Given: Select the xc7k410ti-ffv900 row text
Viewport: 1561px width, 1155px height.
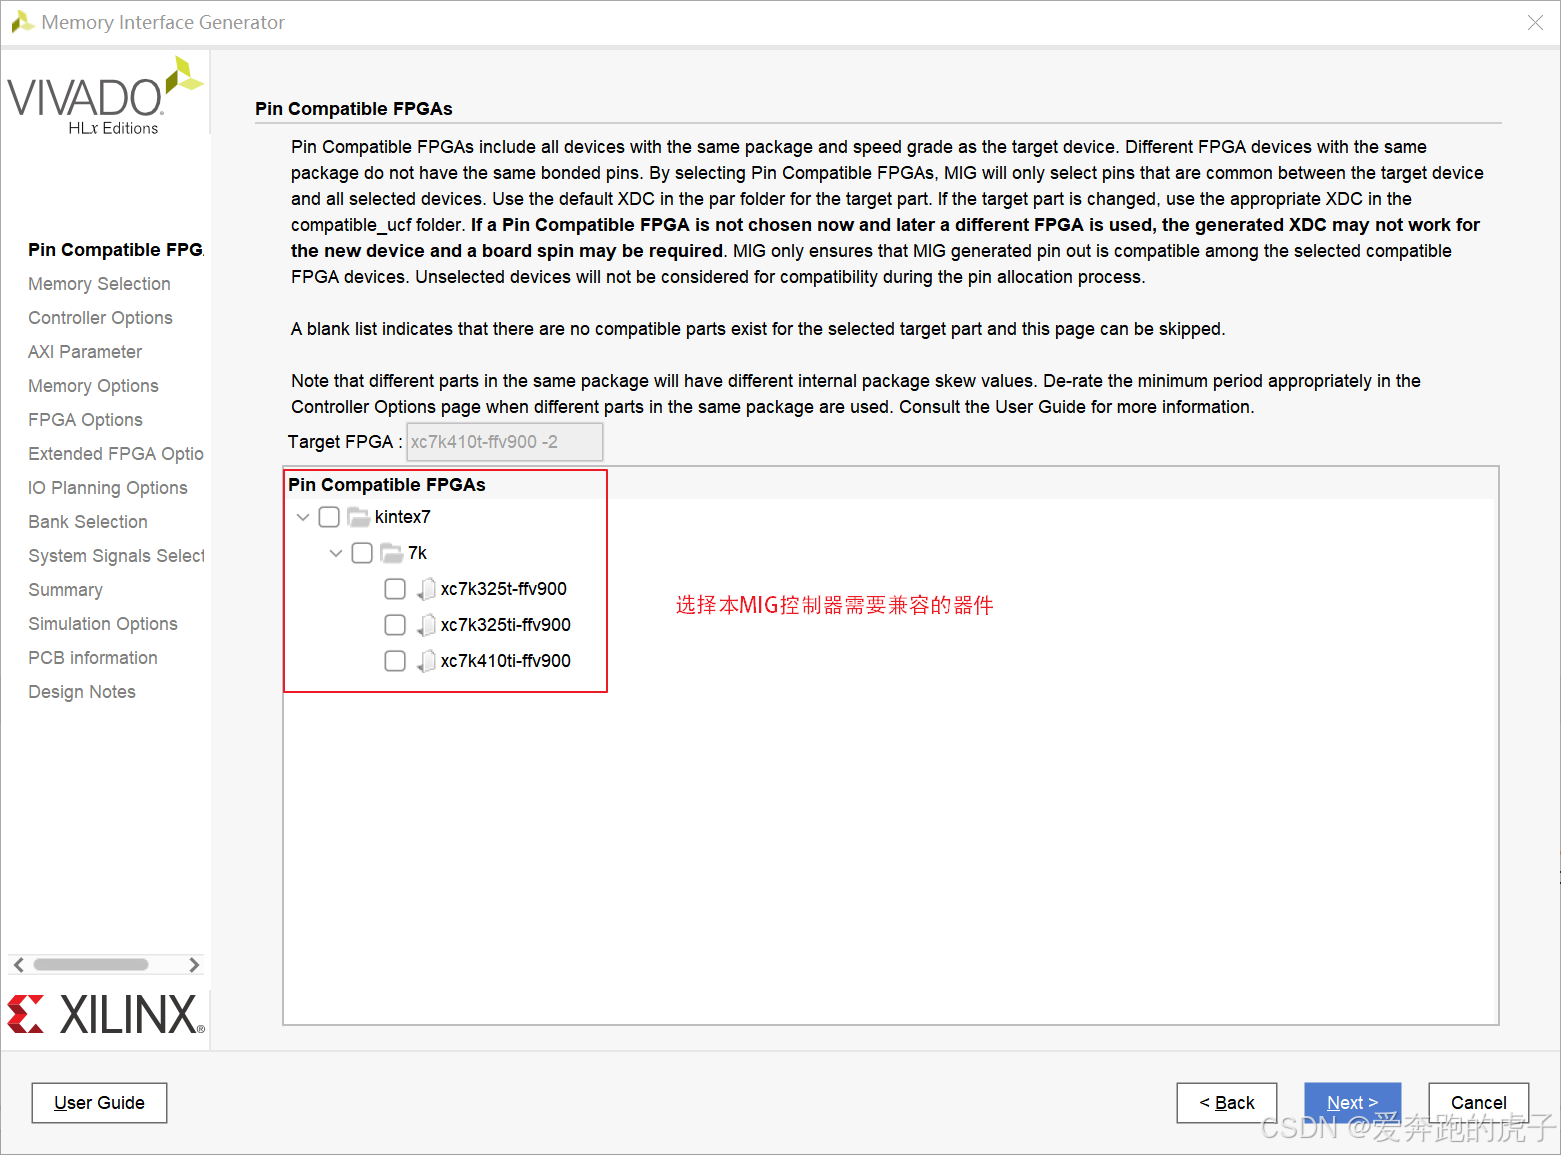Looking at the screenshot, I should click(x=506, y=661).
